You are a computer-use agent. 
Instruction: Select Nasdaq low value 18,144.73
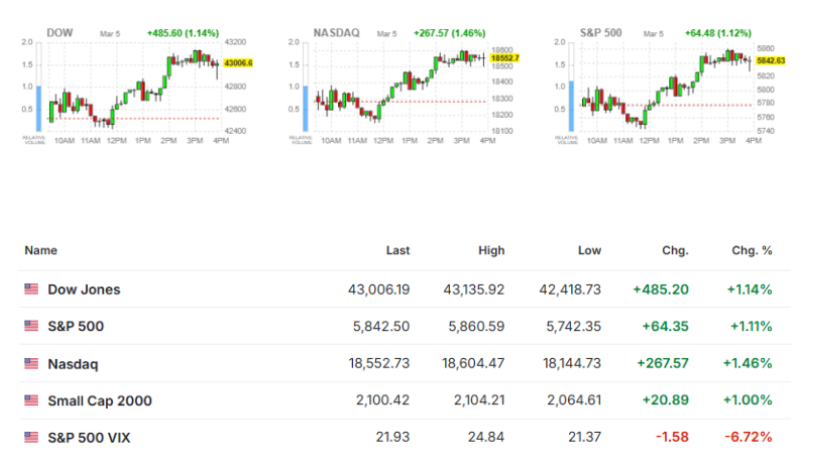[572, 363]
